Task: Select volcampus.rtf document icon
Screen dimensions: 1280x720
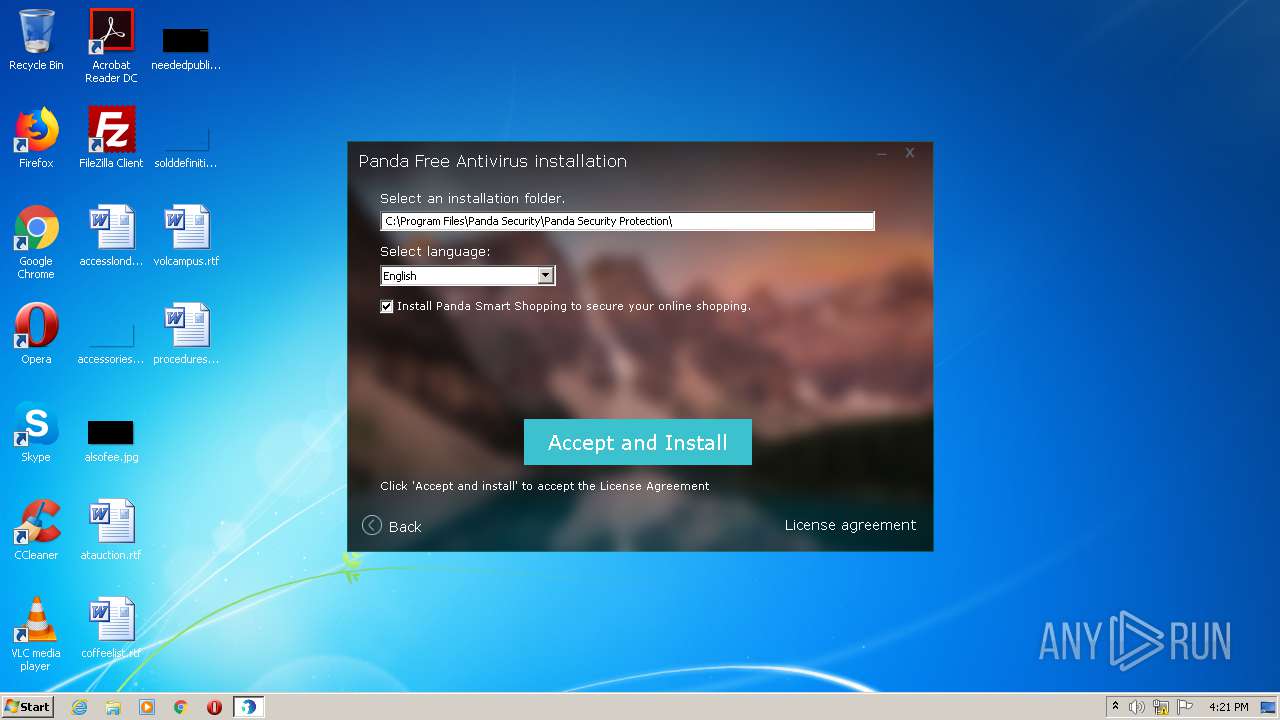Action: pos(186,236)
